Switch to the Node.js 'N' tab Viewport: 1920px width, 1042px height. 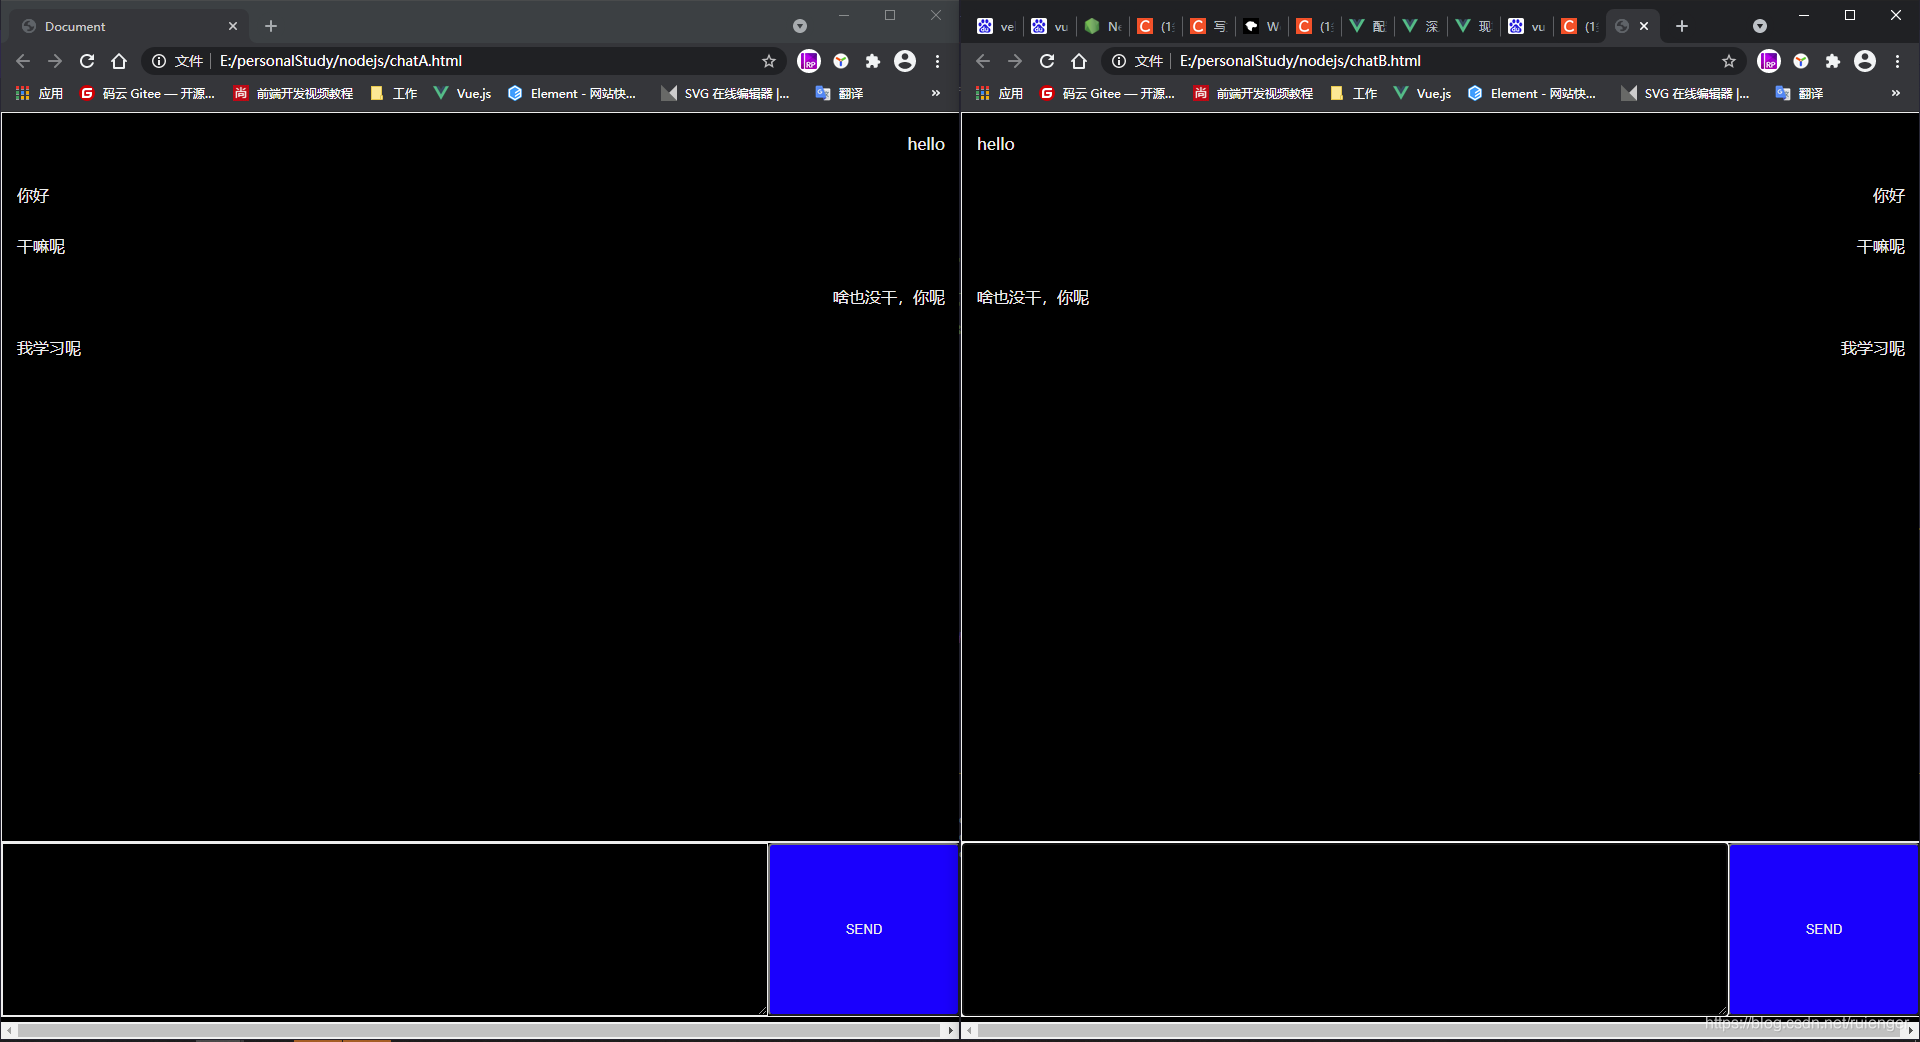point(1103,26)
